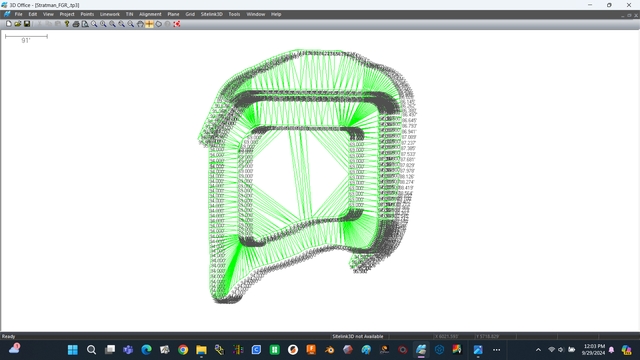Save project using floppy disk icon
The height and width of the screenshot is (360, 640).
[27, 24]
